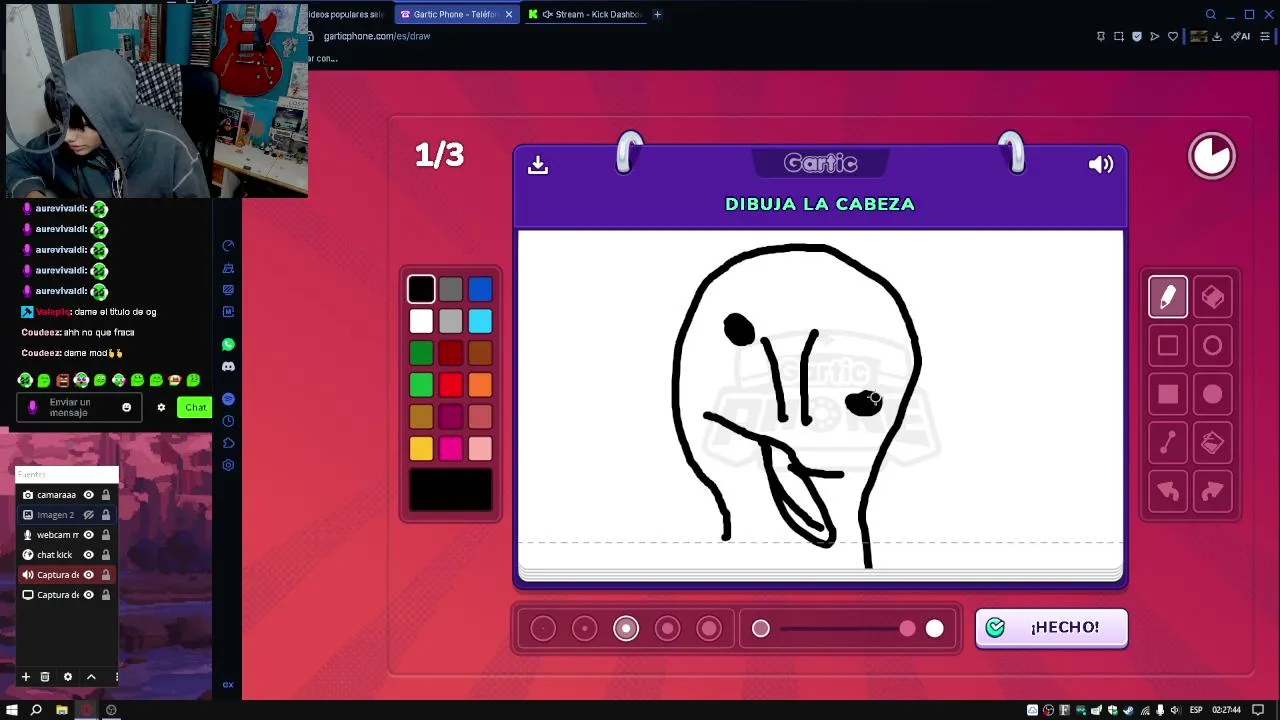
Task: Select chat kick source row
Action: pyautogui.click(x=66, y=555)
